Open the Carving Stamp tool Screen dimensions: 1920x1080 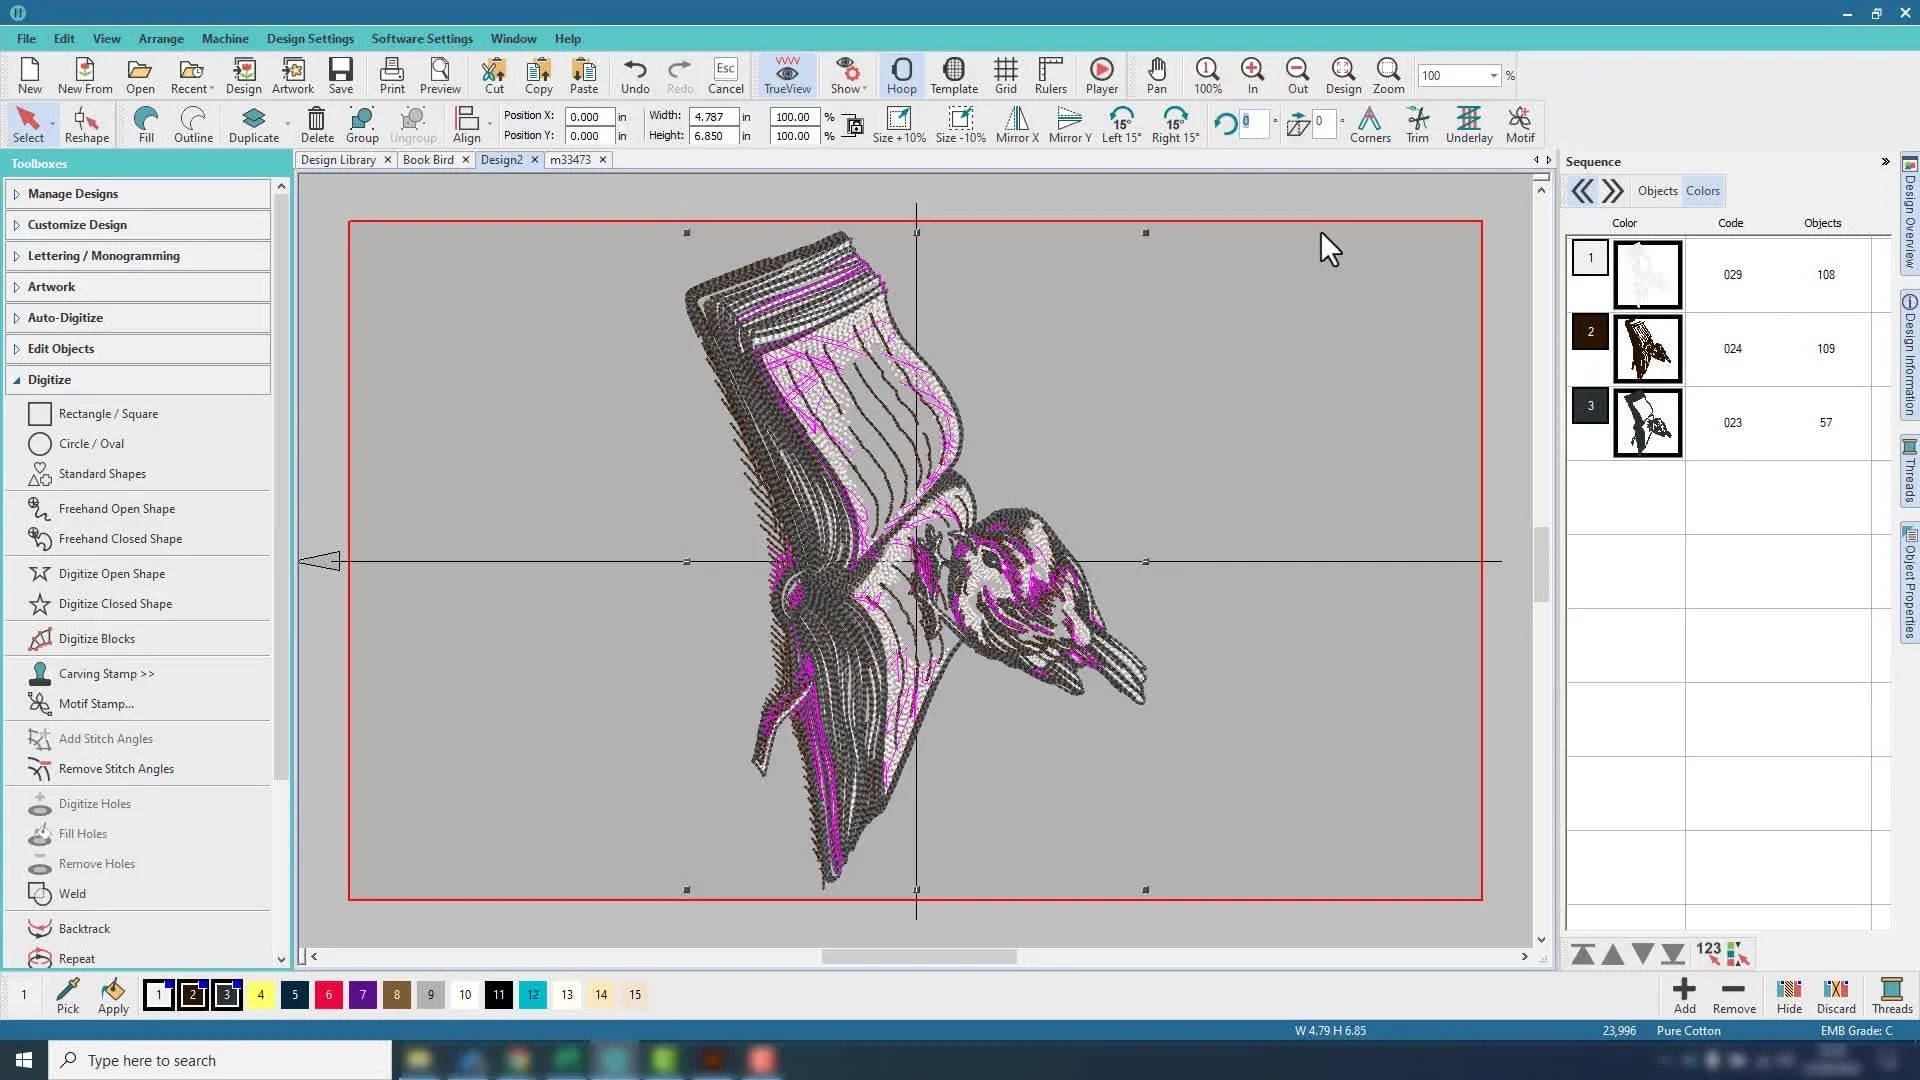(106, 674)
